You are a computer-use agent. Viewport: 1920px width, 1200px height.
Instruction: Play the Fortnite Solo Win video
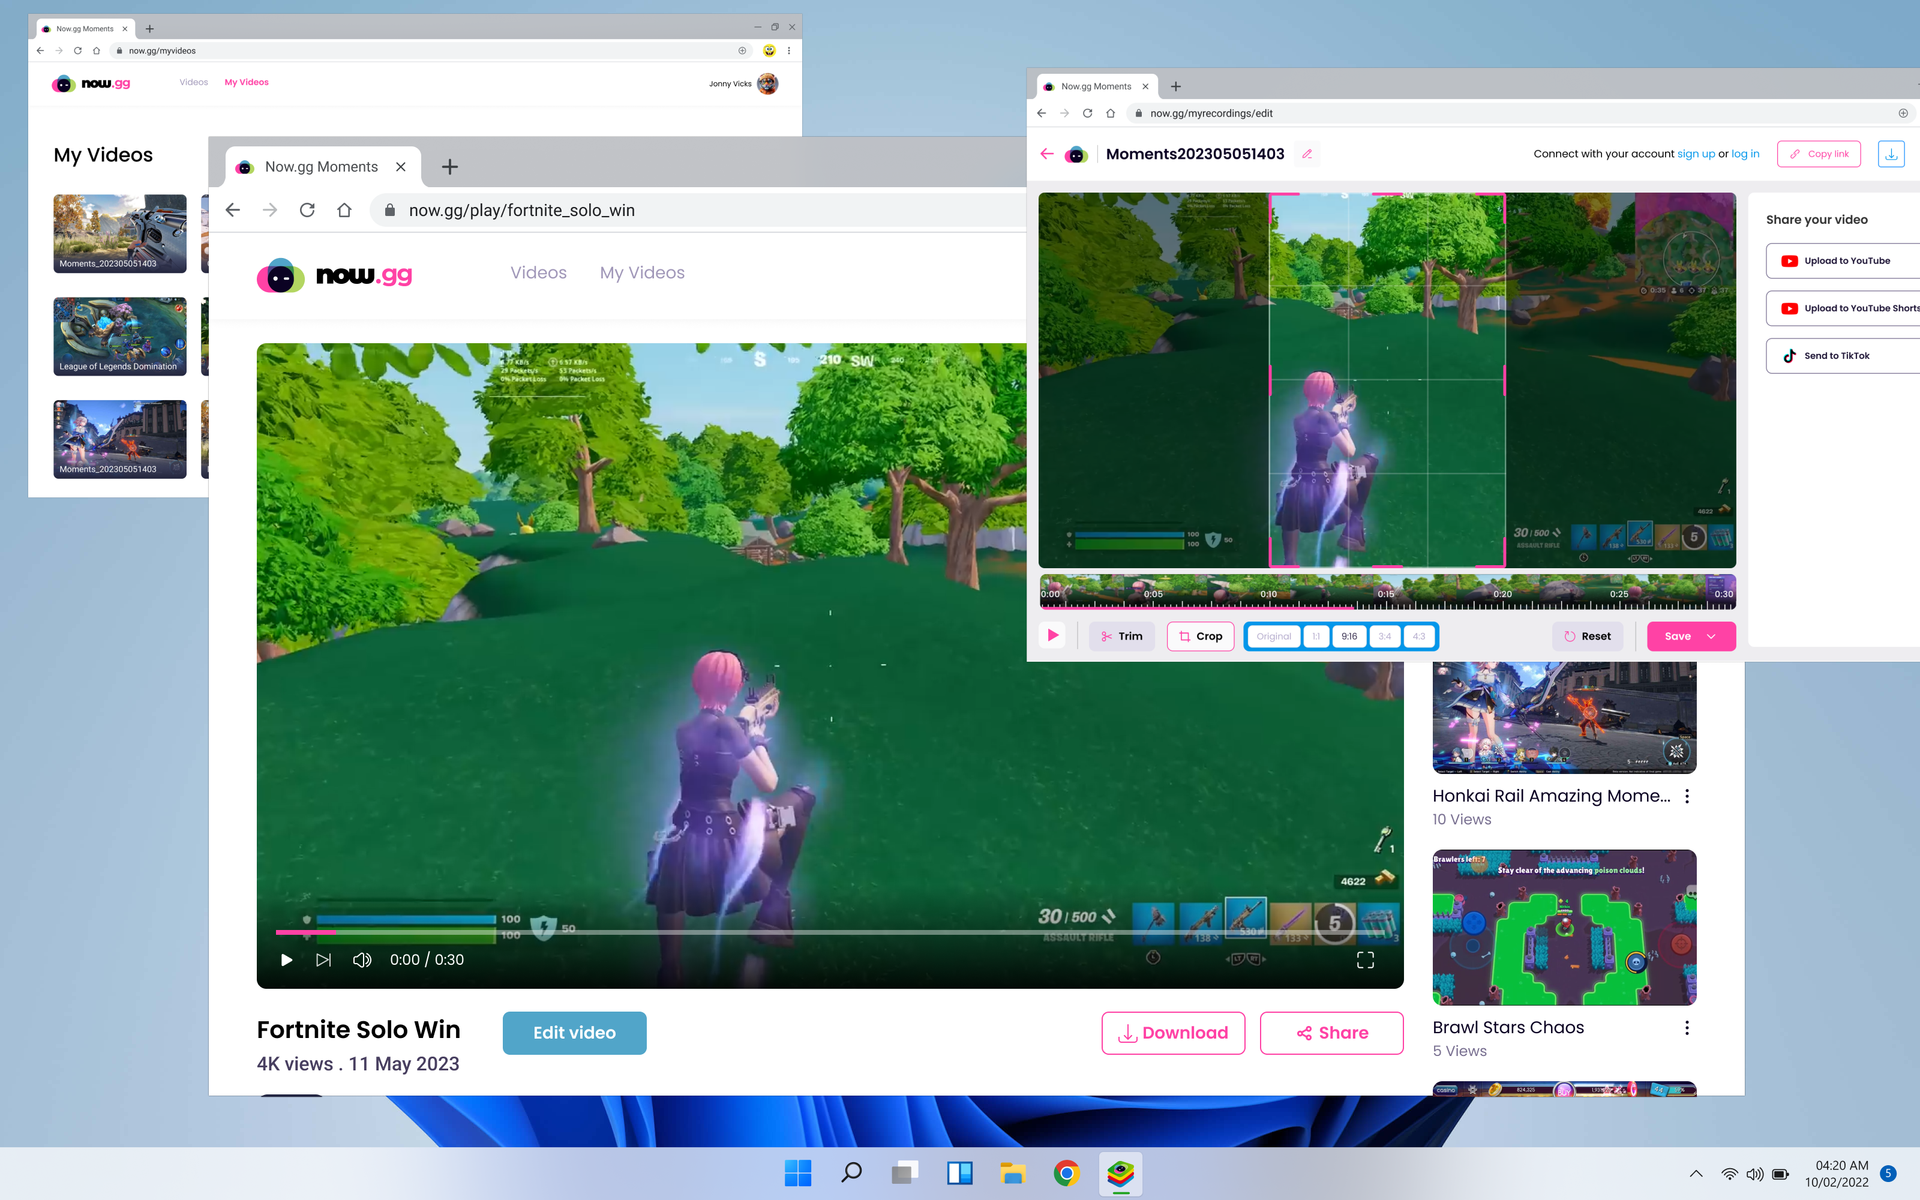(x=287, y=960)
